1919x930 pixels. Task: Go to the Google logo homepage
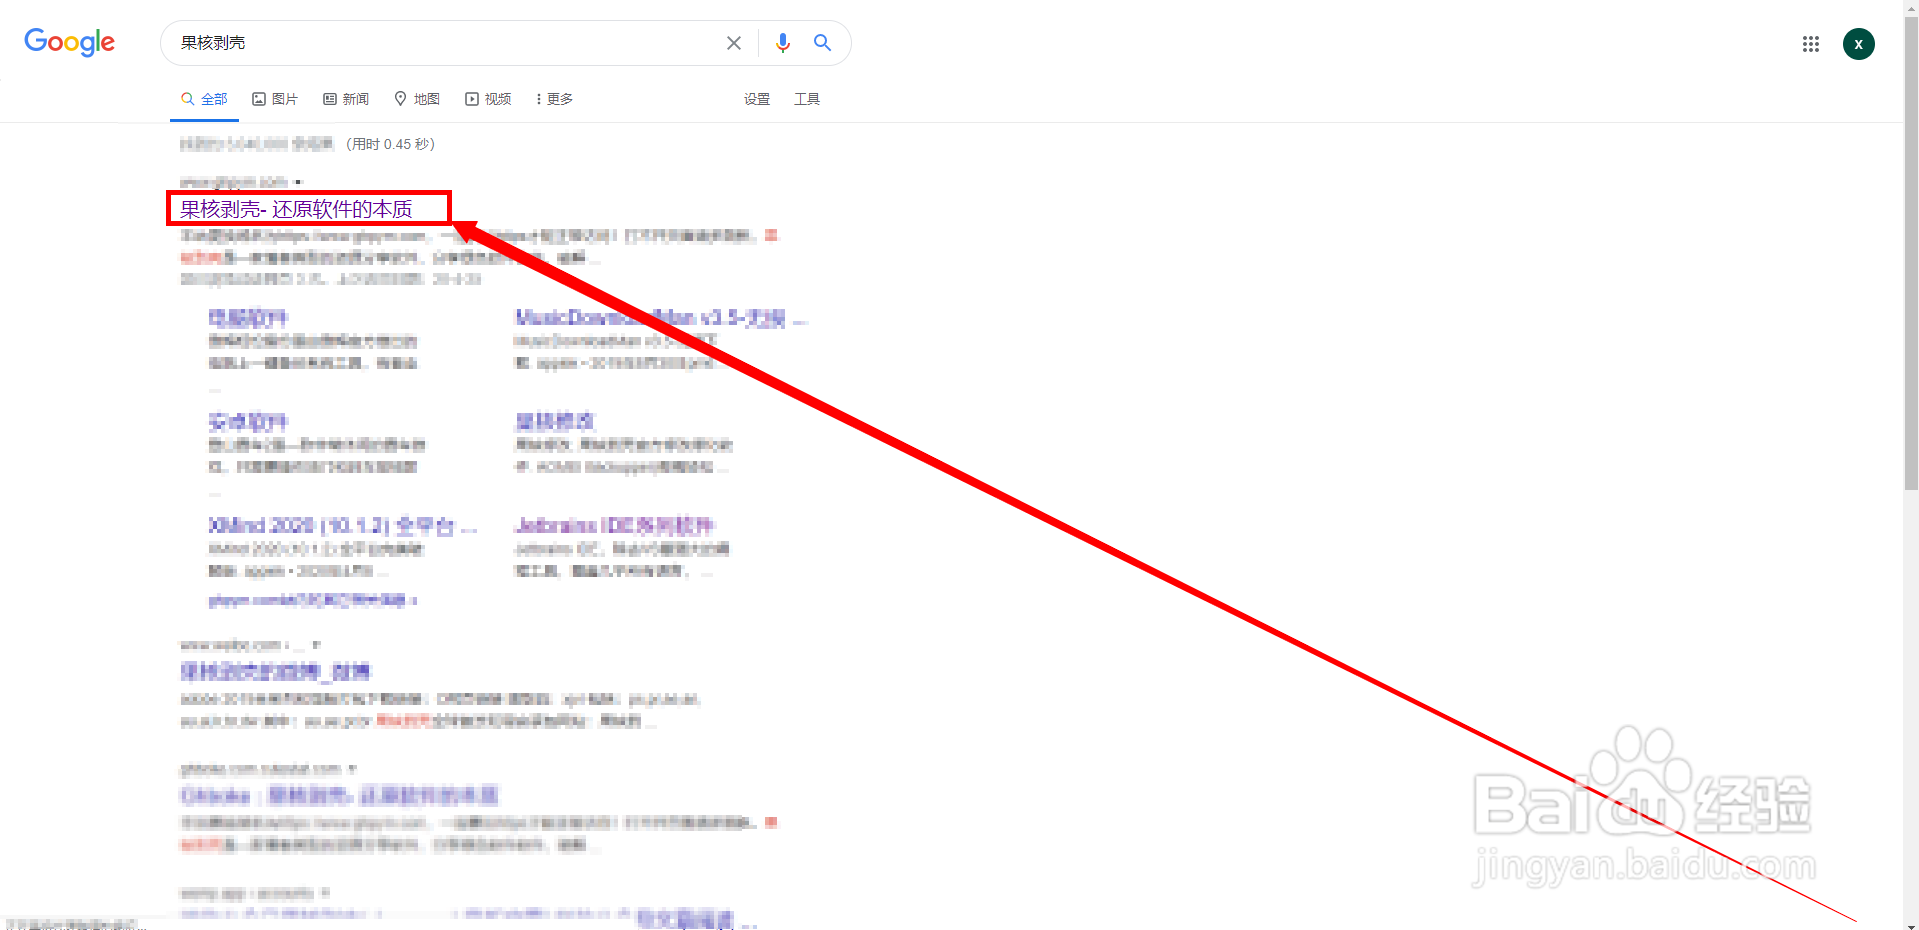tap(69, 42)
